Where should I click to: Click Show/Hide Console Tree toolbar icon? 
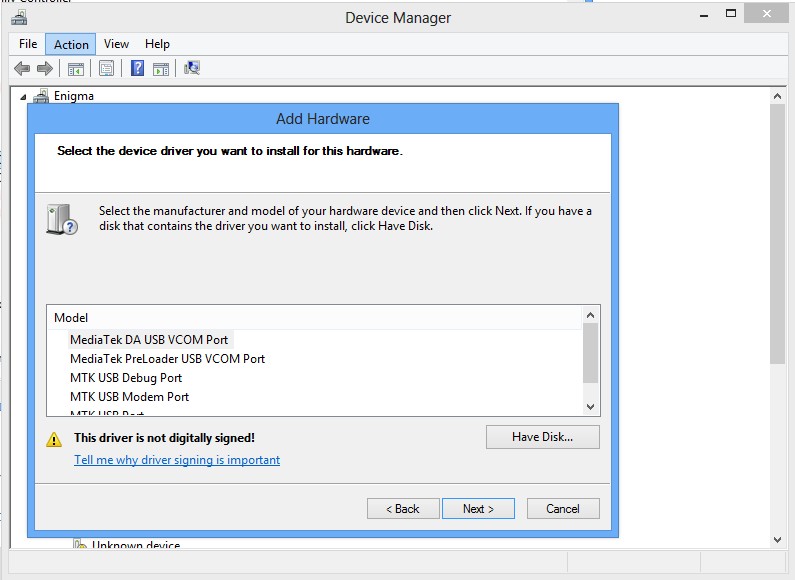coord(75,68)
